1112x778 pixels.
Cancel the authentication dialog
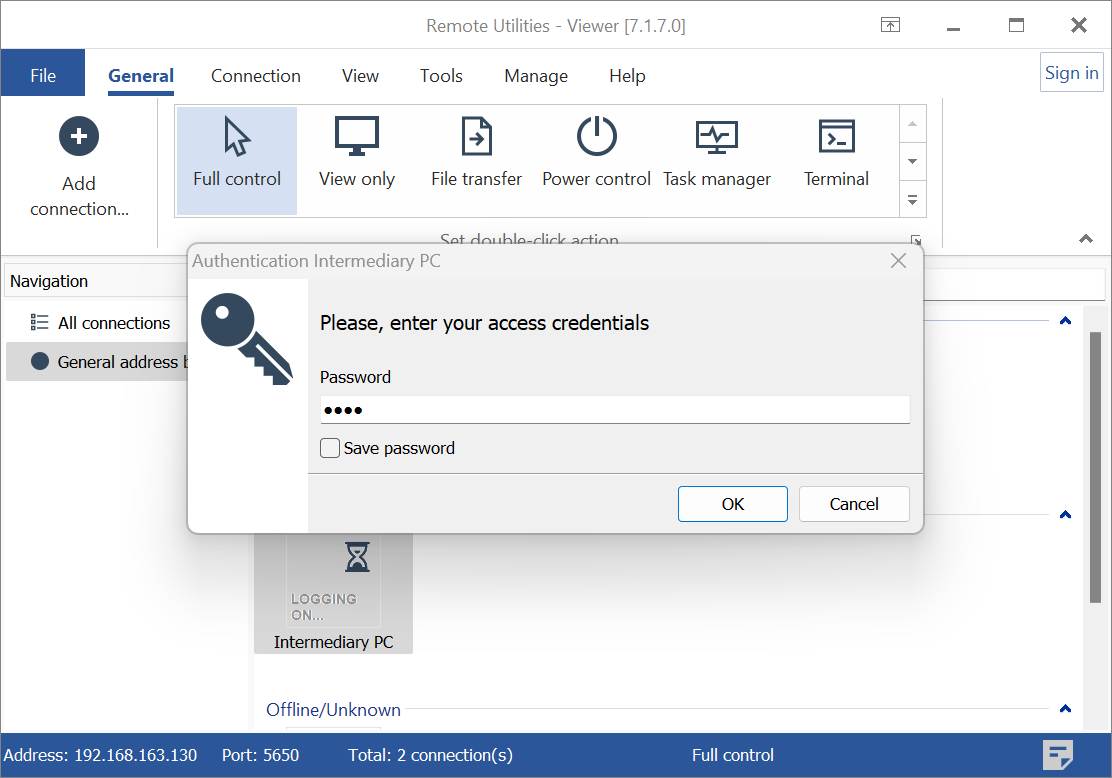(854, 504)
